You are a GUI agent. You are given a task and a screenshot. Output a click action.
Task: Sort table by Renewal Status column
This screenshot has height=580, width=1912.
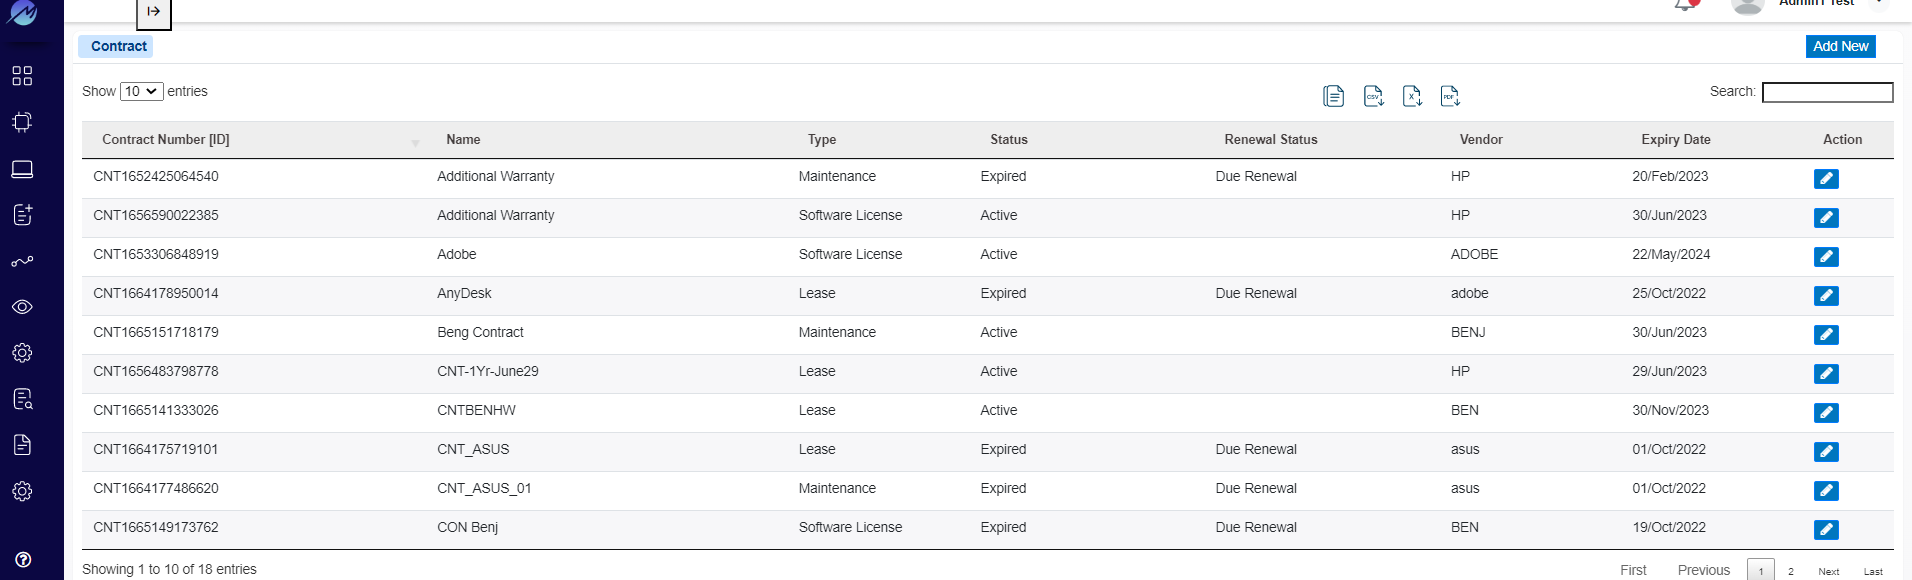[x=1271, y=140]
